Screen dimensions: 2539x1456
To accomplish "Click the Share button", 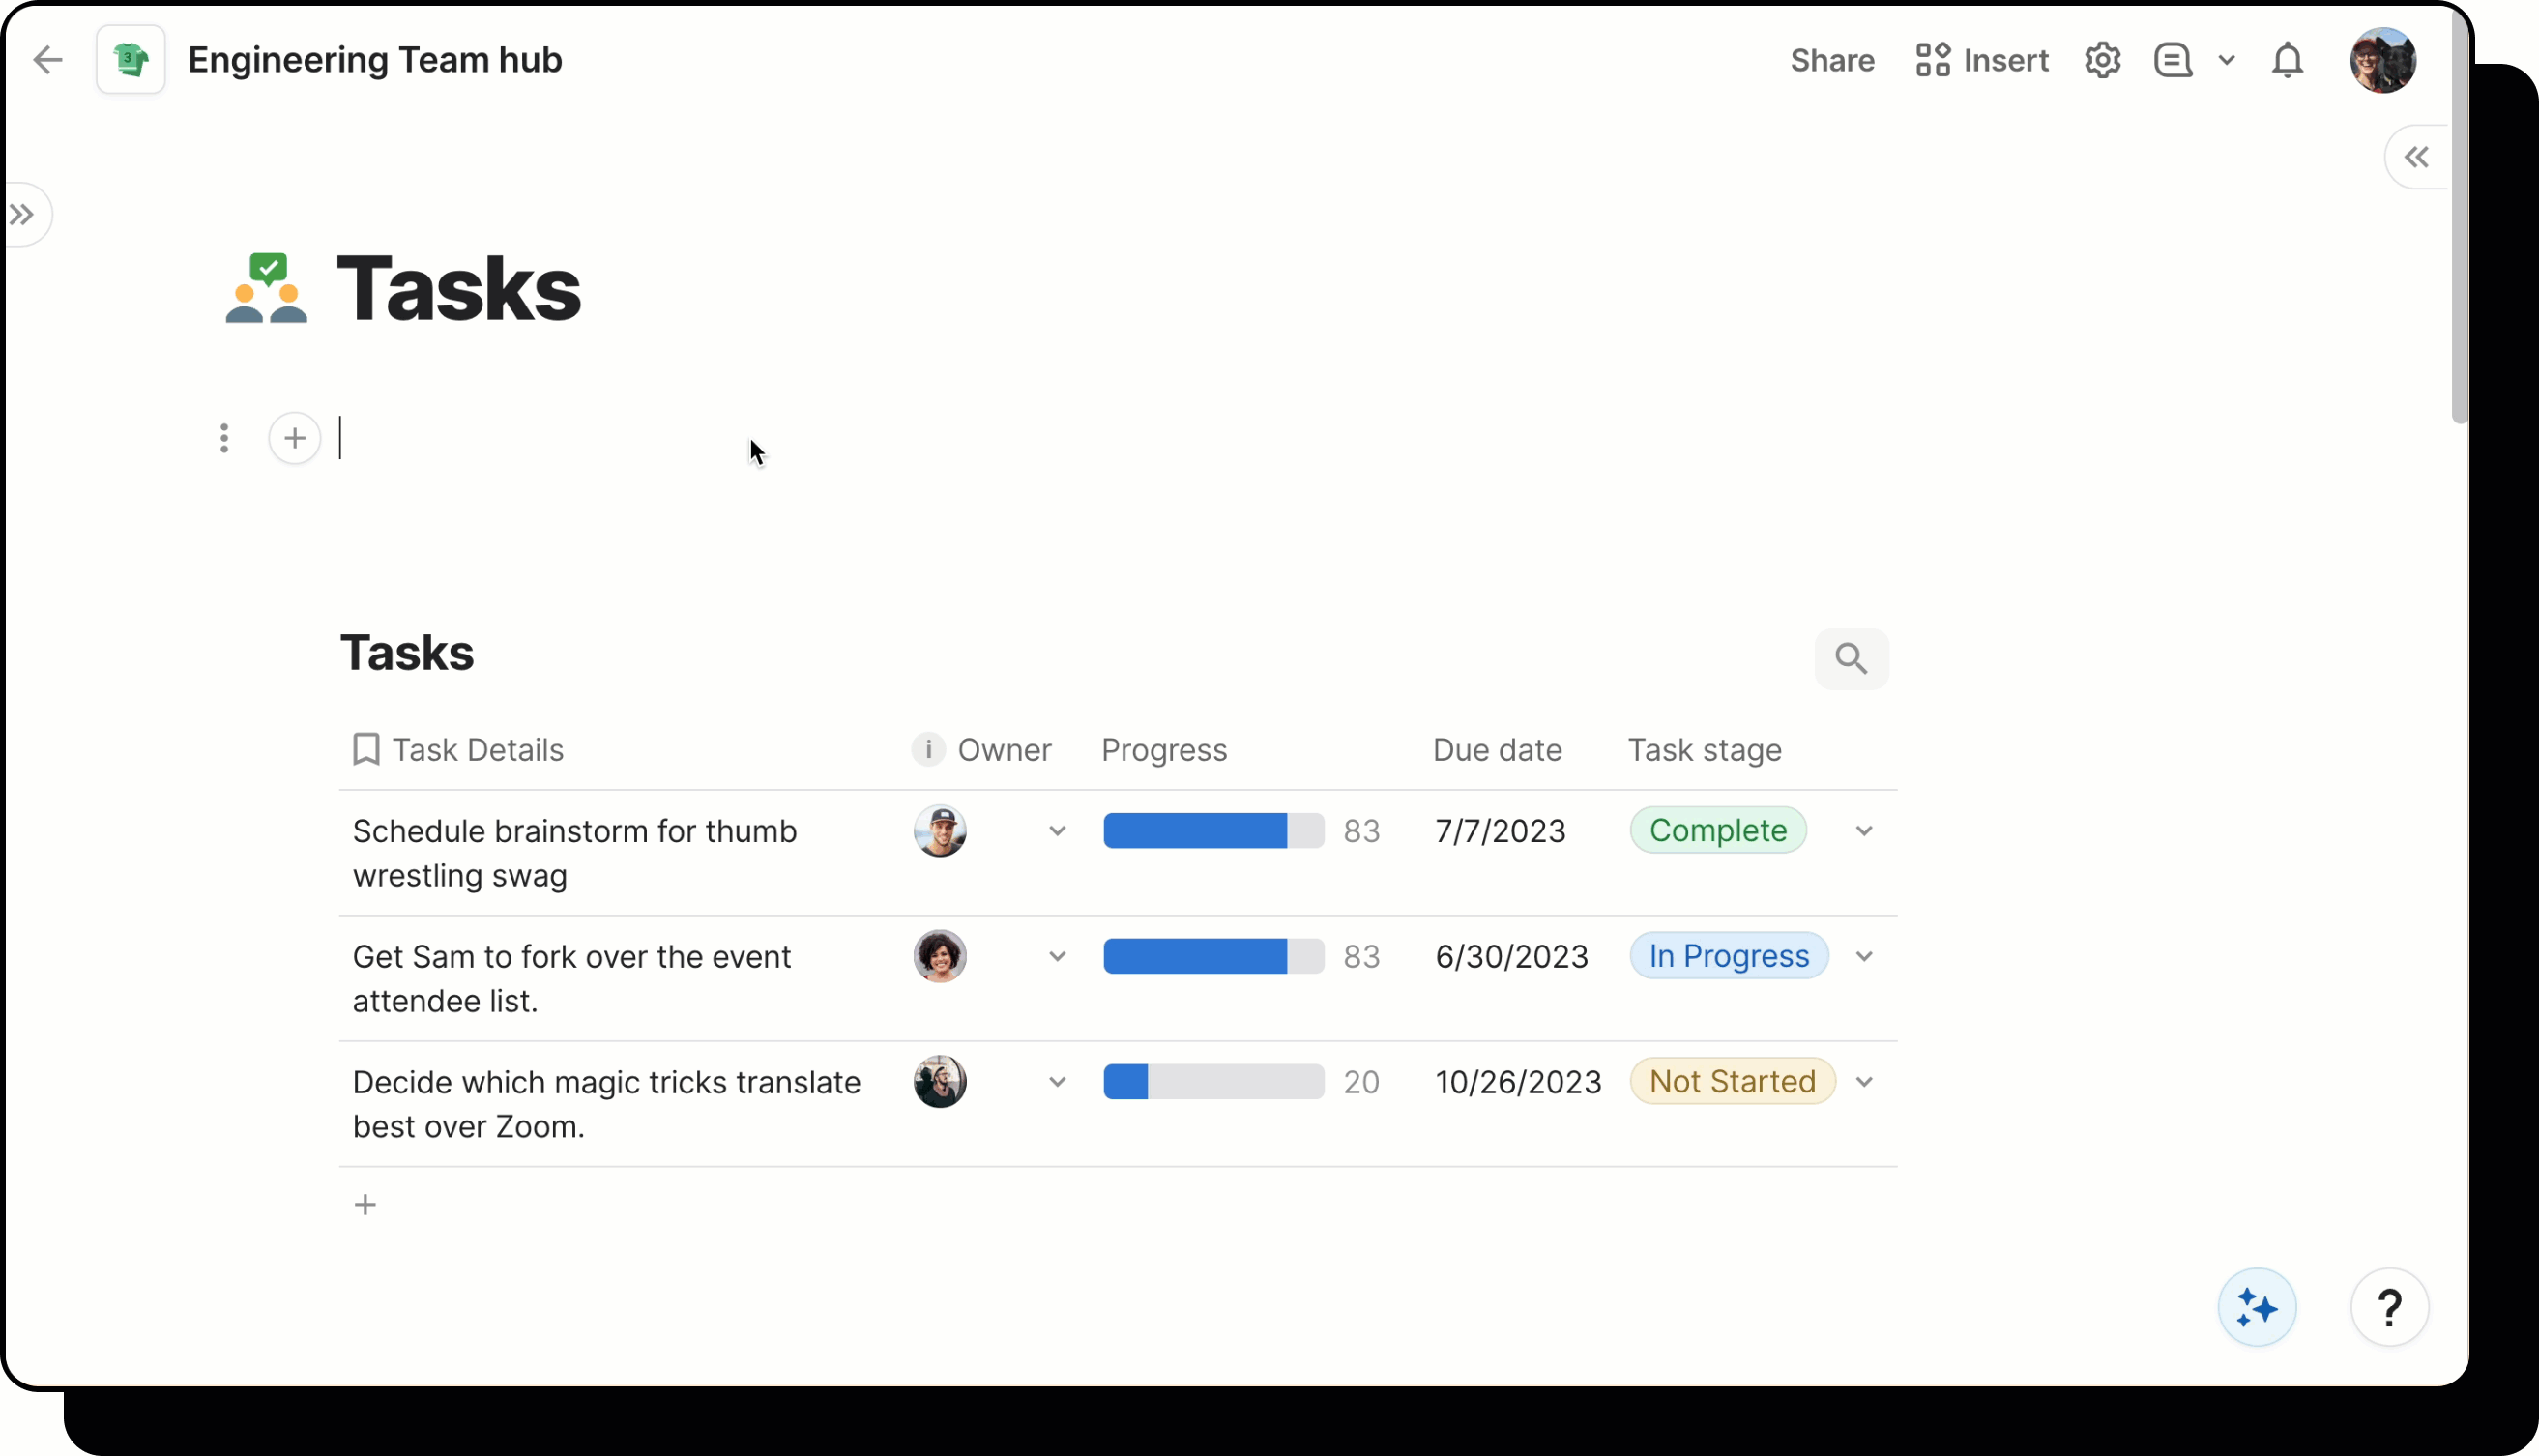I will pyautogui.click(x=1832, y=60).
